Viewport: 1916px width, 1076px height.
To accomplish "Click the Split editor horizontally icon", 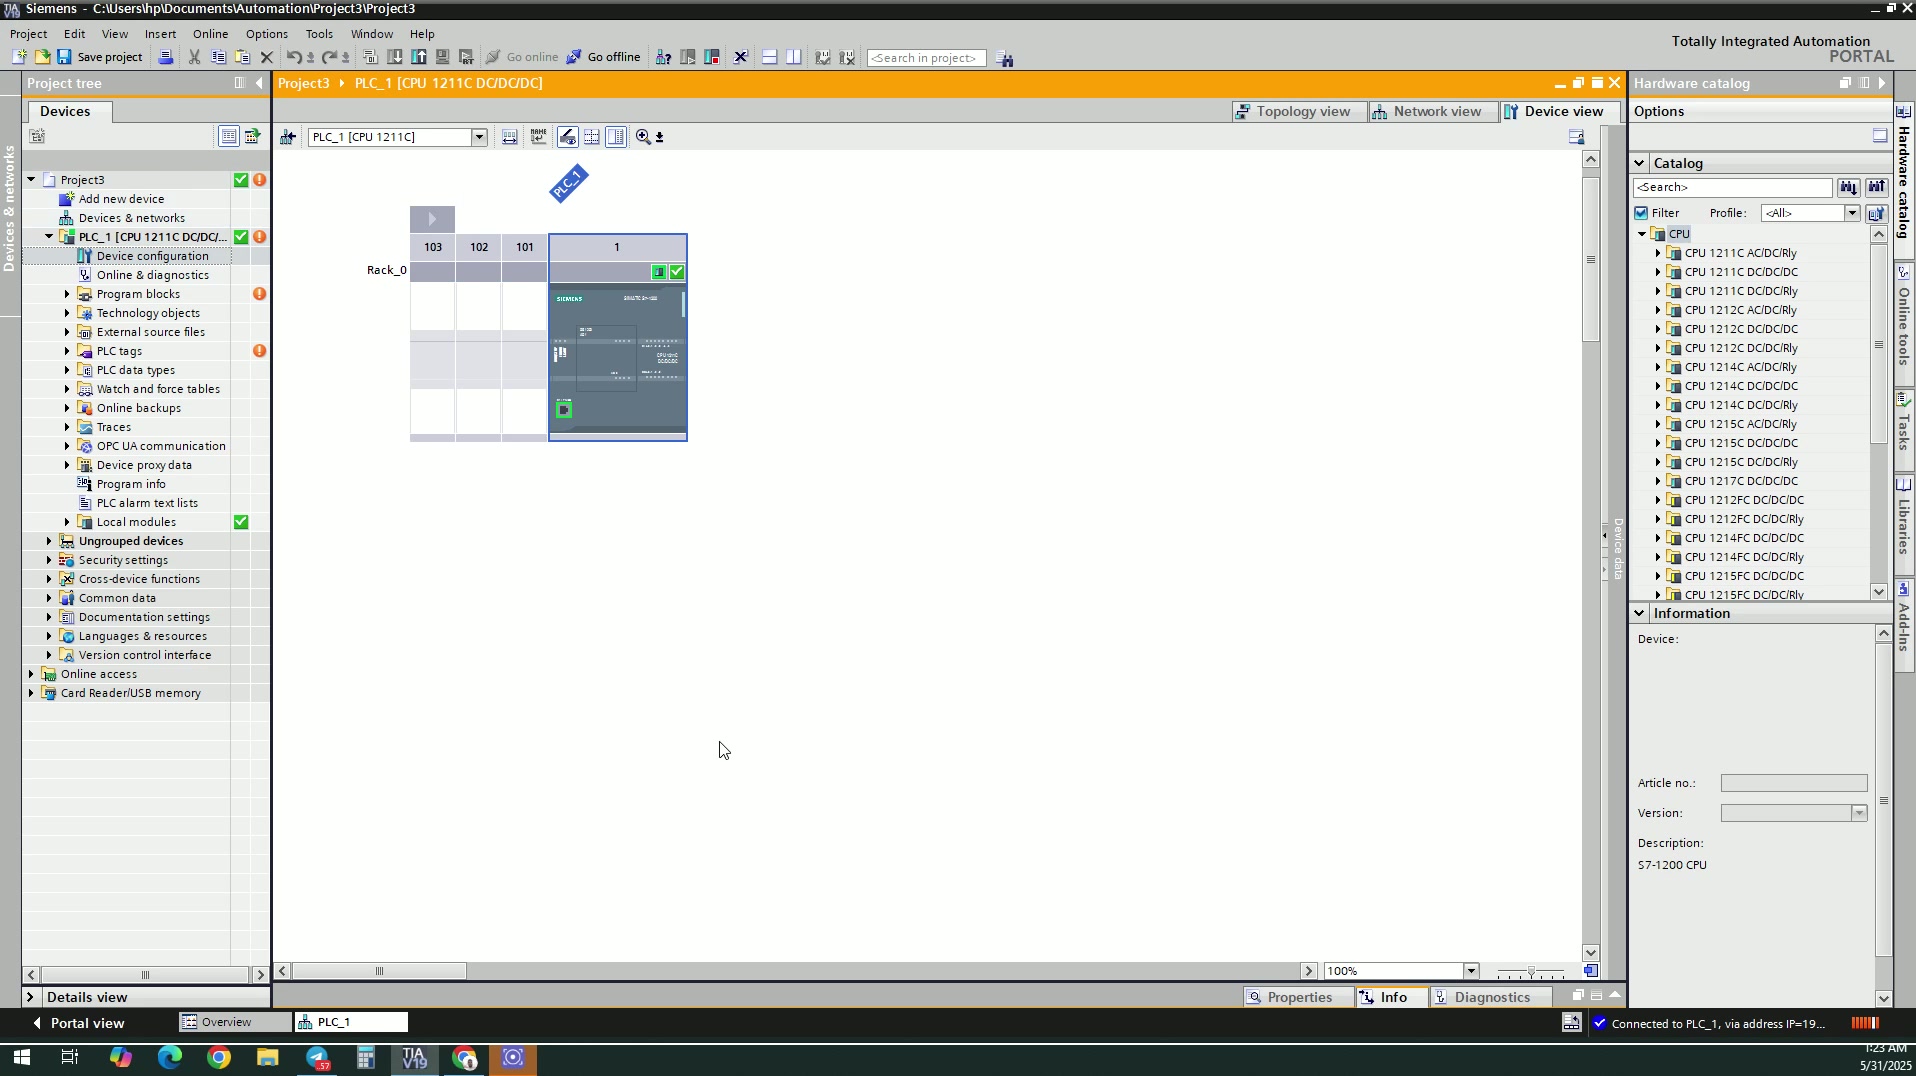I will [769, 57].
